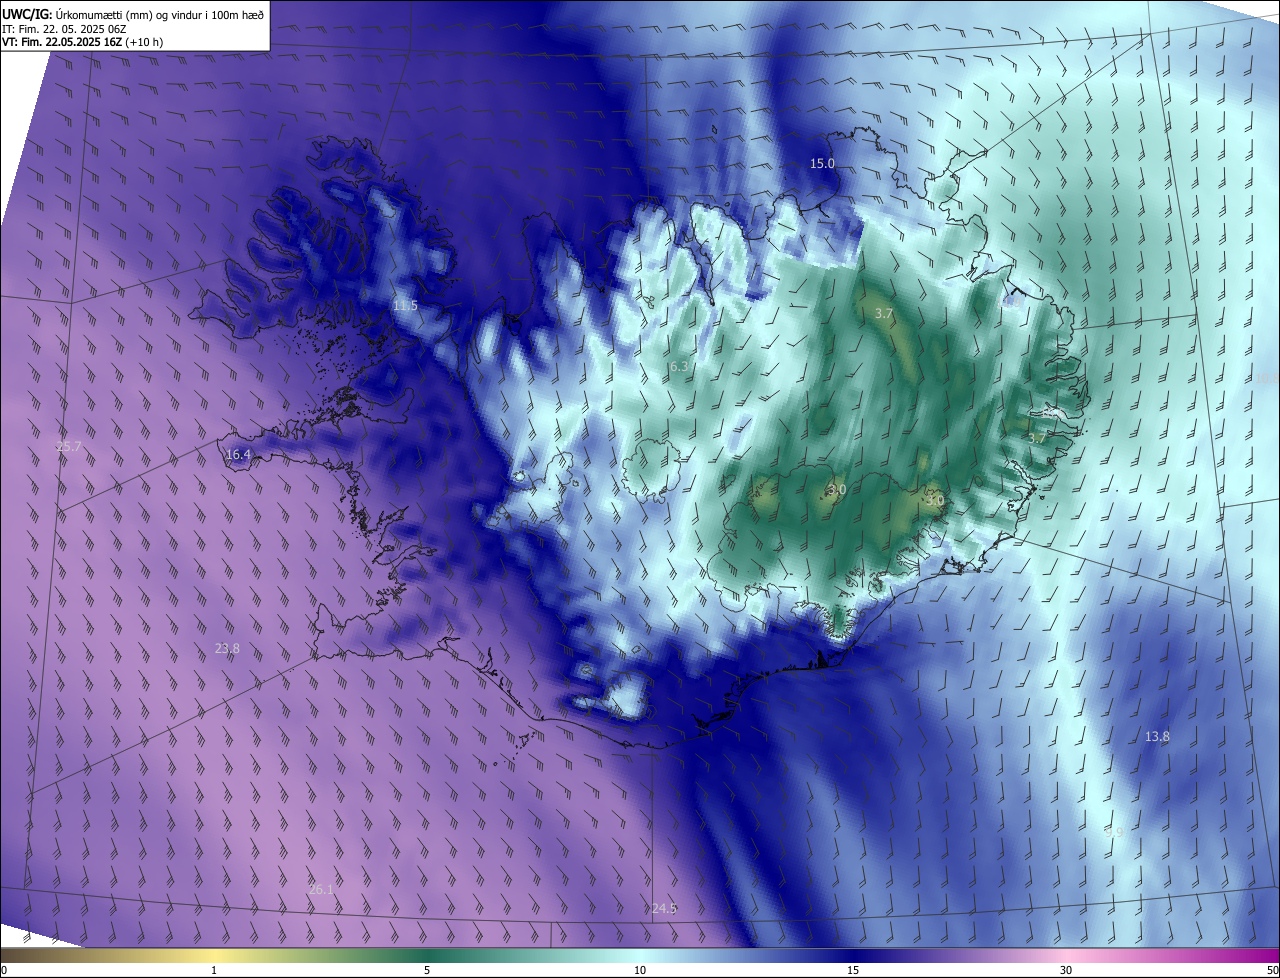
Task: Click the 0 tick on the colour scale
Action: [4, 970]
